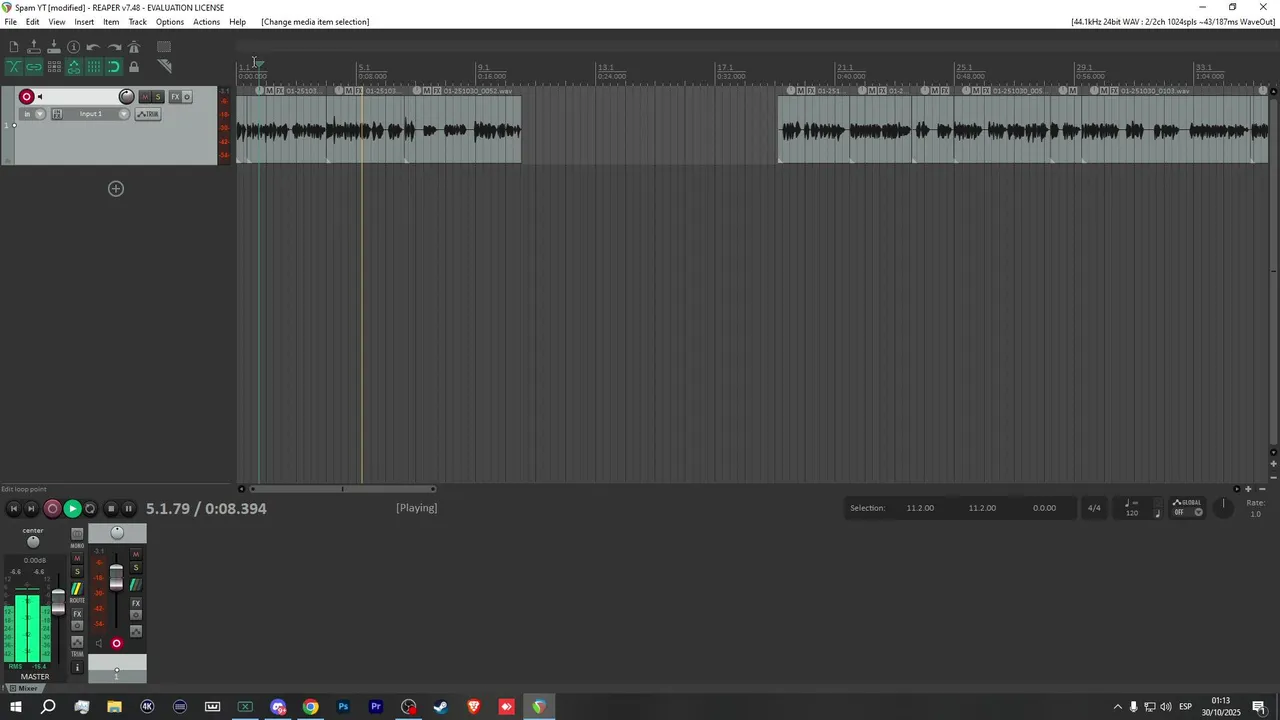The image size is (1280, 720).
Task: Go to project start transport button
Action: 14,509
